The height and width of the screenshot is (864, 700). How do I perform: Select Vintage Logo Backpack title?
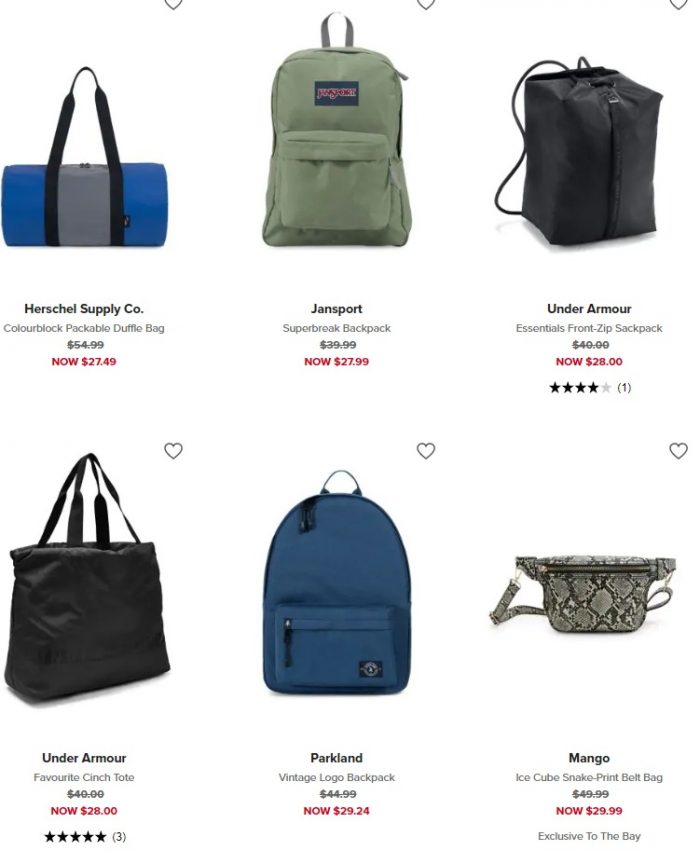pos(336,777)
